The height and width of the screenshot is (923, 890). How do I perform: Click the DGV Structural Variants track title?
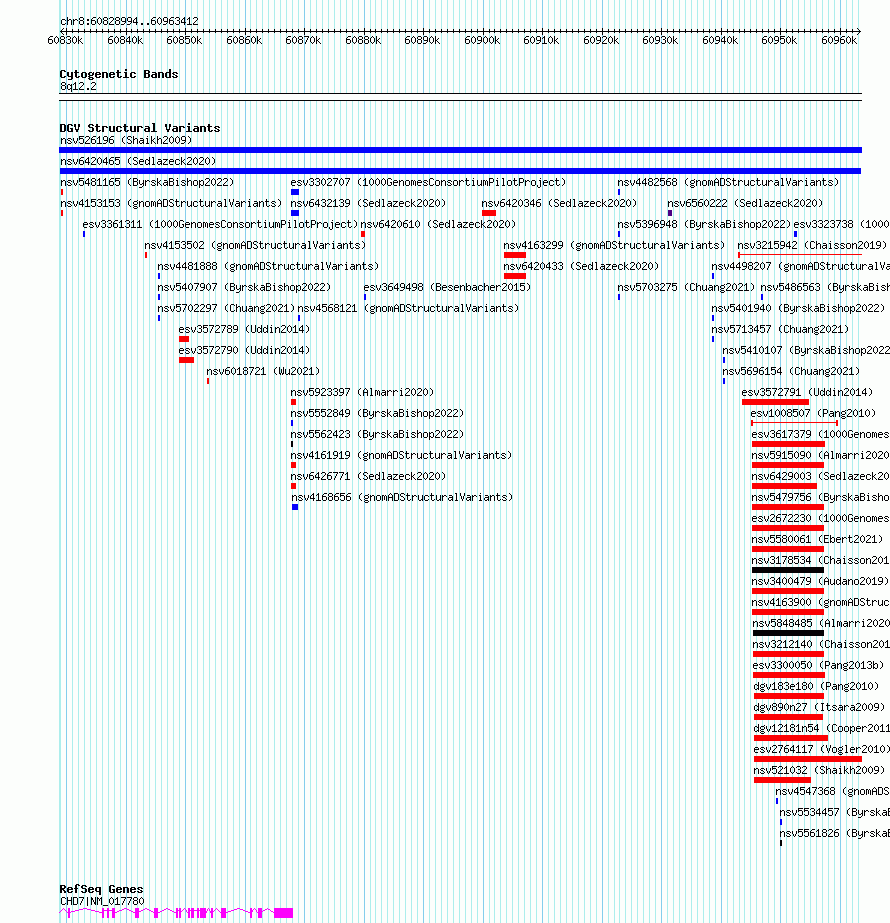tap(140, 128)
